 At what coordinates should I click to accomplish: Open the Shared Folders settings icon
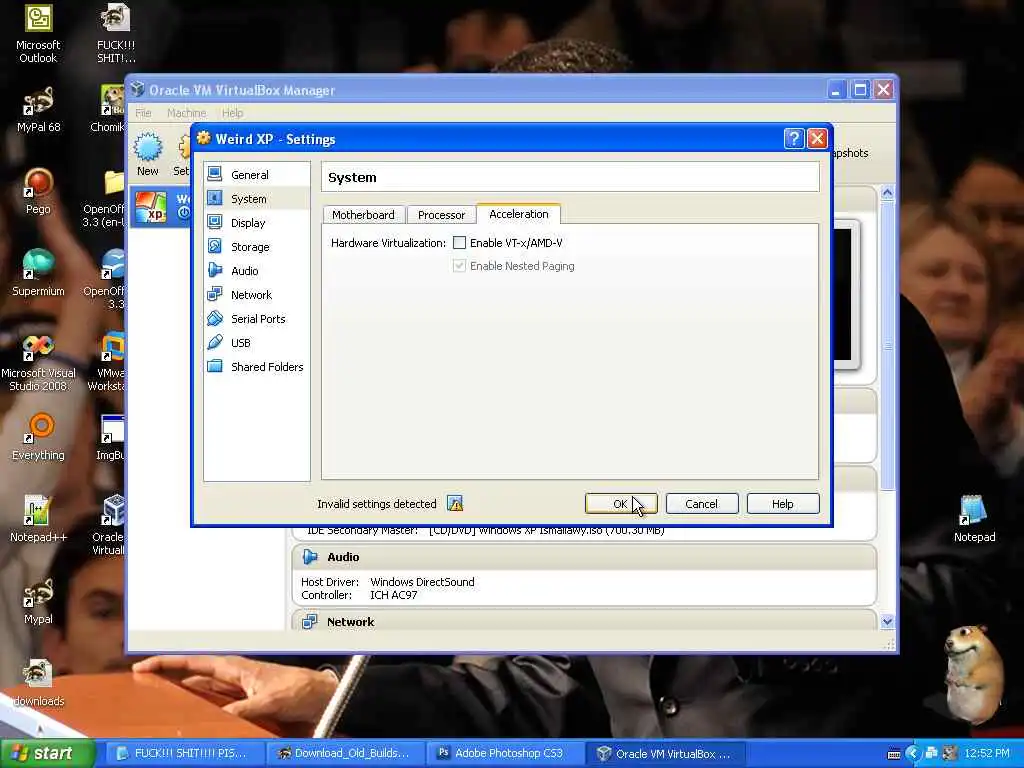[215, 366]
